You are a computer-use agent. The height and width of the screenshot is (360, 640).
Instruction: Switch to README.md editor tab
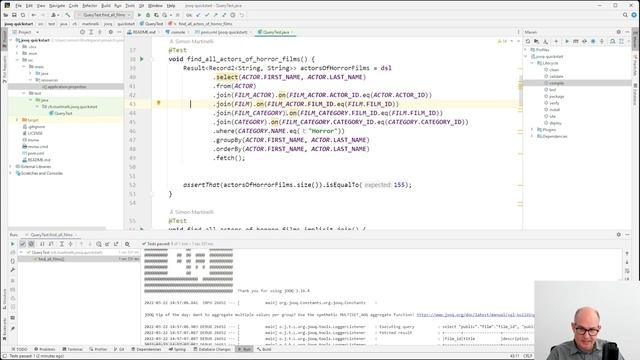tap(141, 32)
